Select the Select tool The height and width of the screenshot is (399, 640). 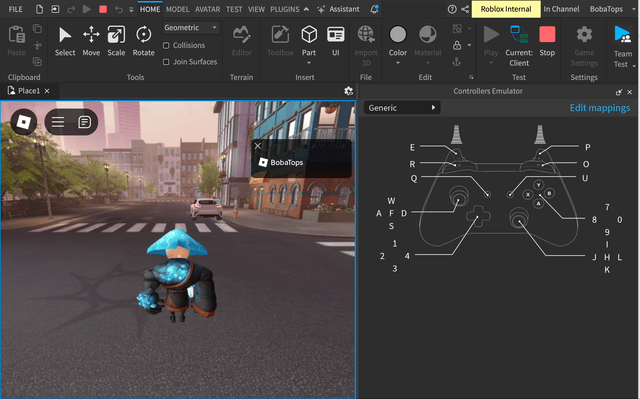coord(65,41)
